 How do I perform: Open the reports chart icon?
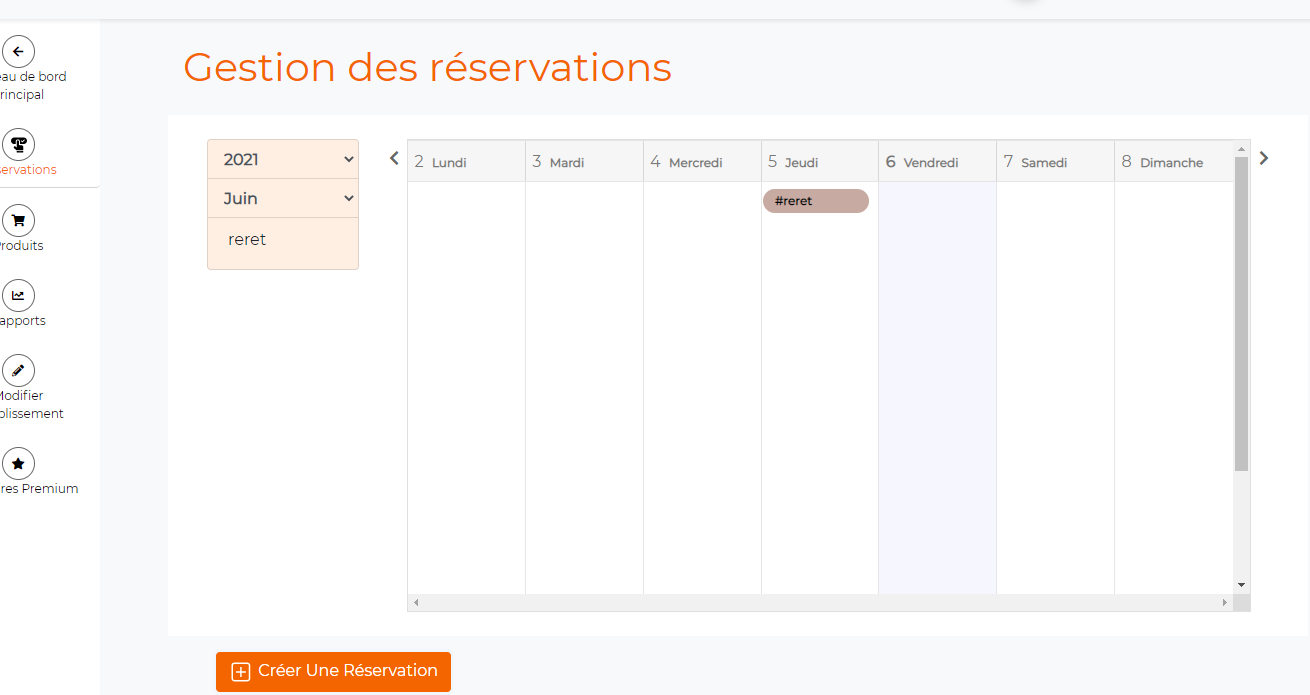[x=18, y=296]
